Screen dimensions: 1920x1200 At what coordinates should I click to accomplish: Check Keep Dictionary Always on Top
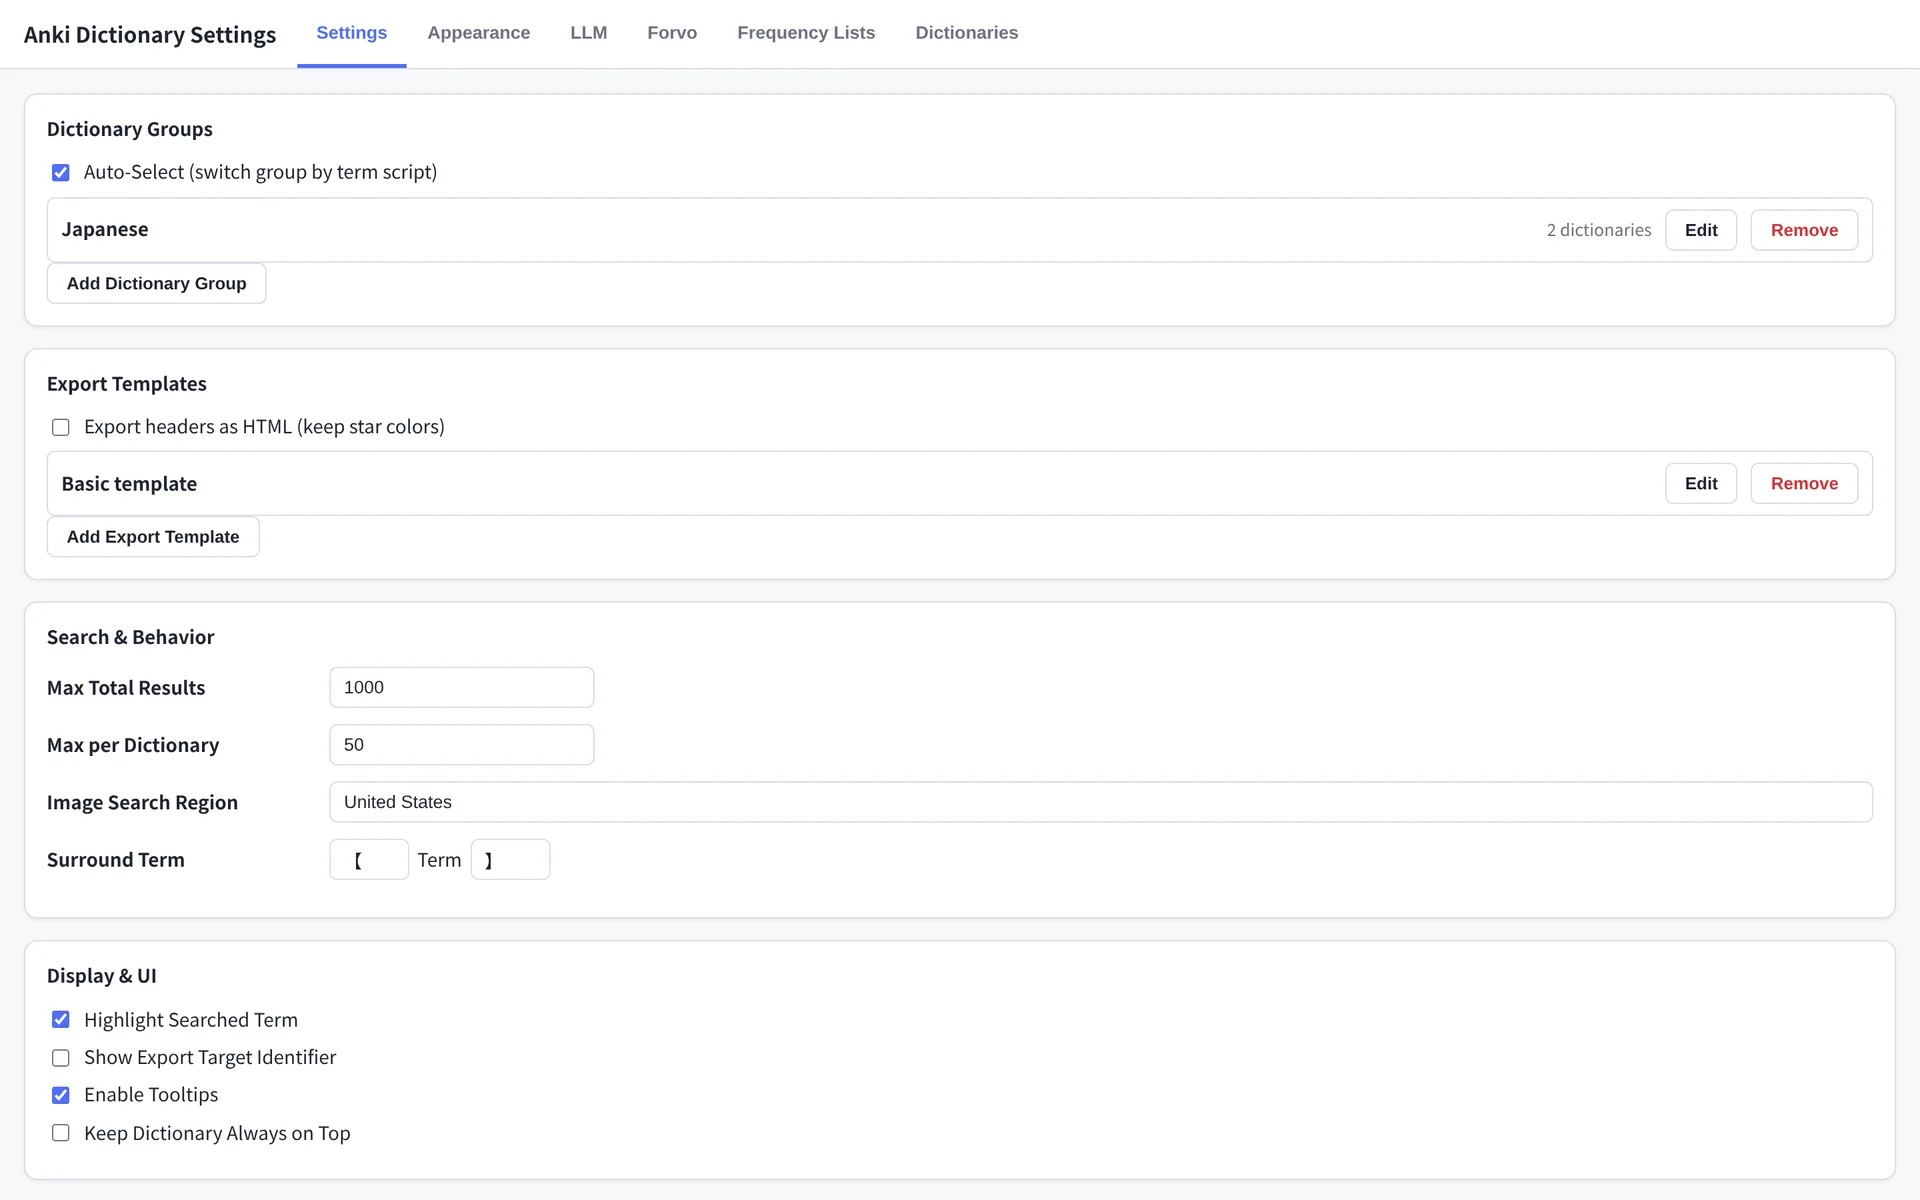(61, 1133)
